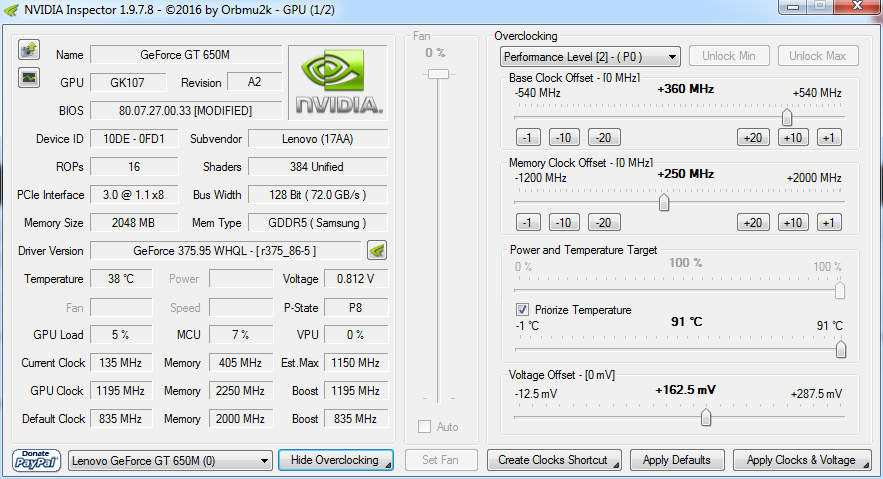Click Hide Overclocking button
Viewport: 883px width, 479px height.
336,460
